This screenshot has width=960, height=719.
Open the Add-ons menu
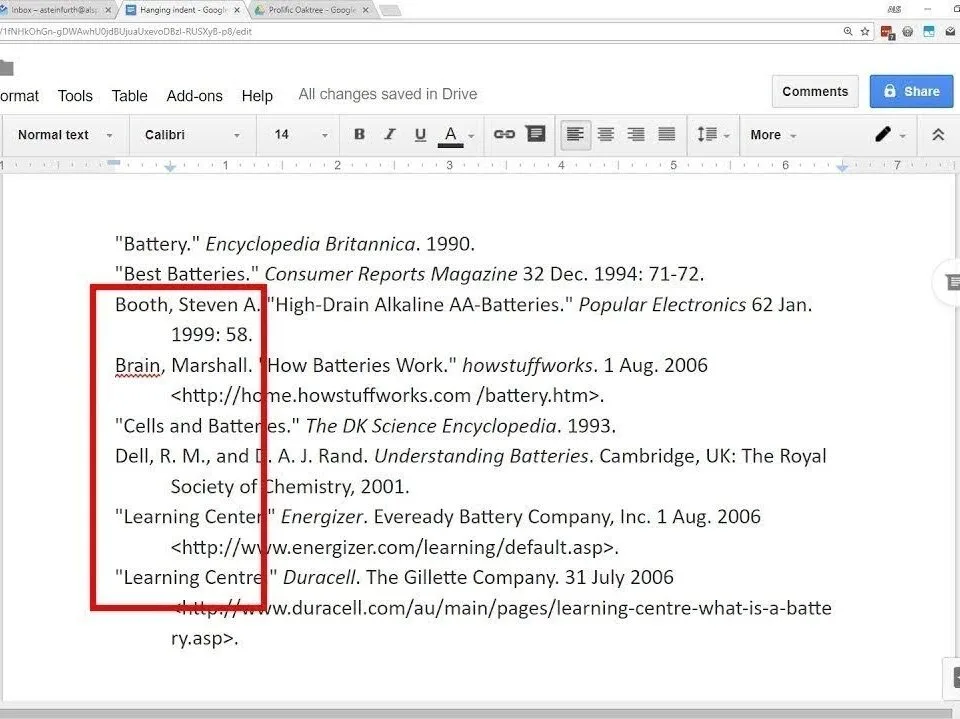point(194,96)
